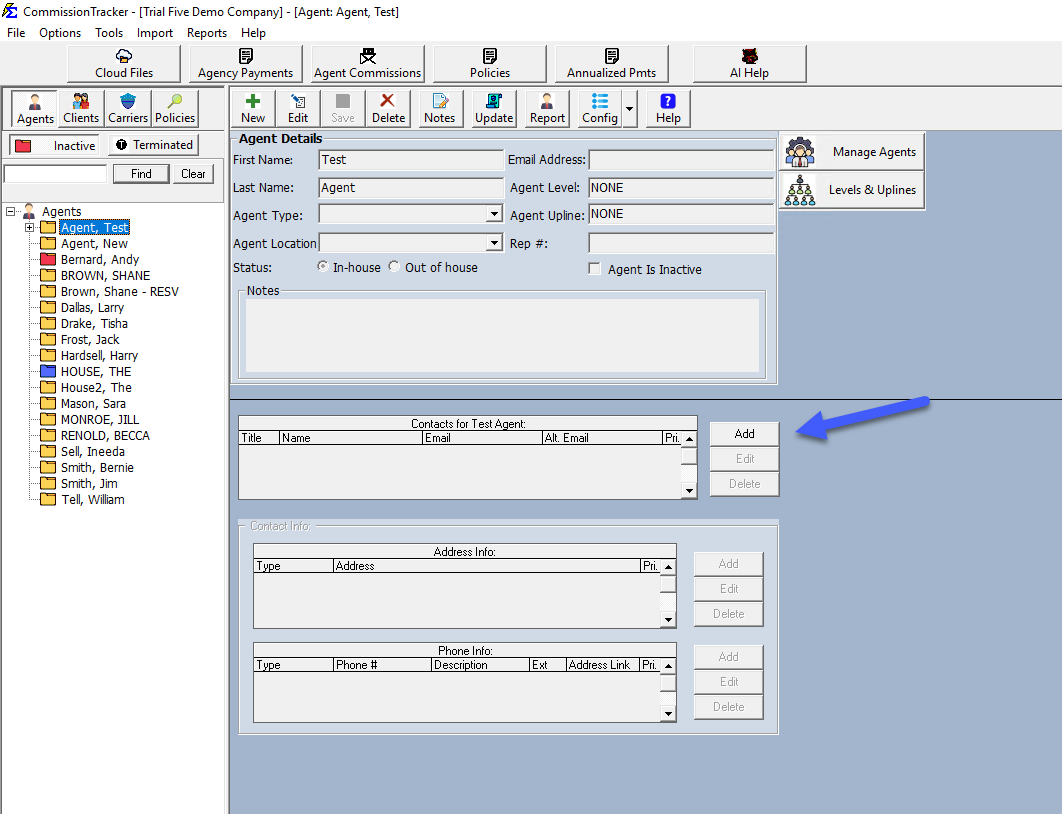This screenshot has height=814, width=1062.
Task: Click inside the agent search field
Action: (55, 173)
